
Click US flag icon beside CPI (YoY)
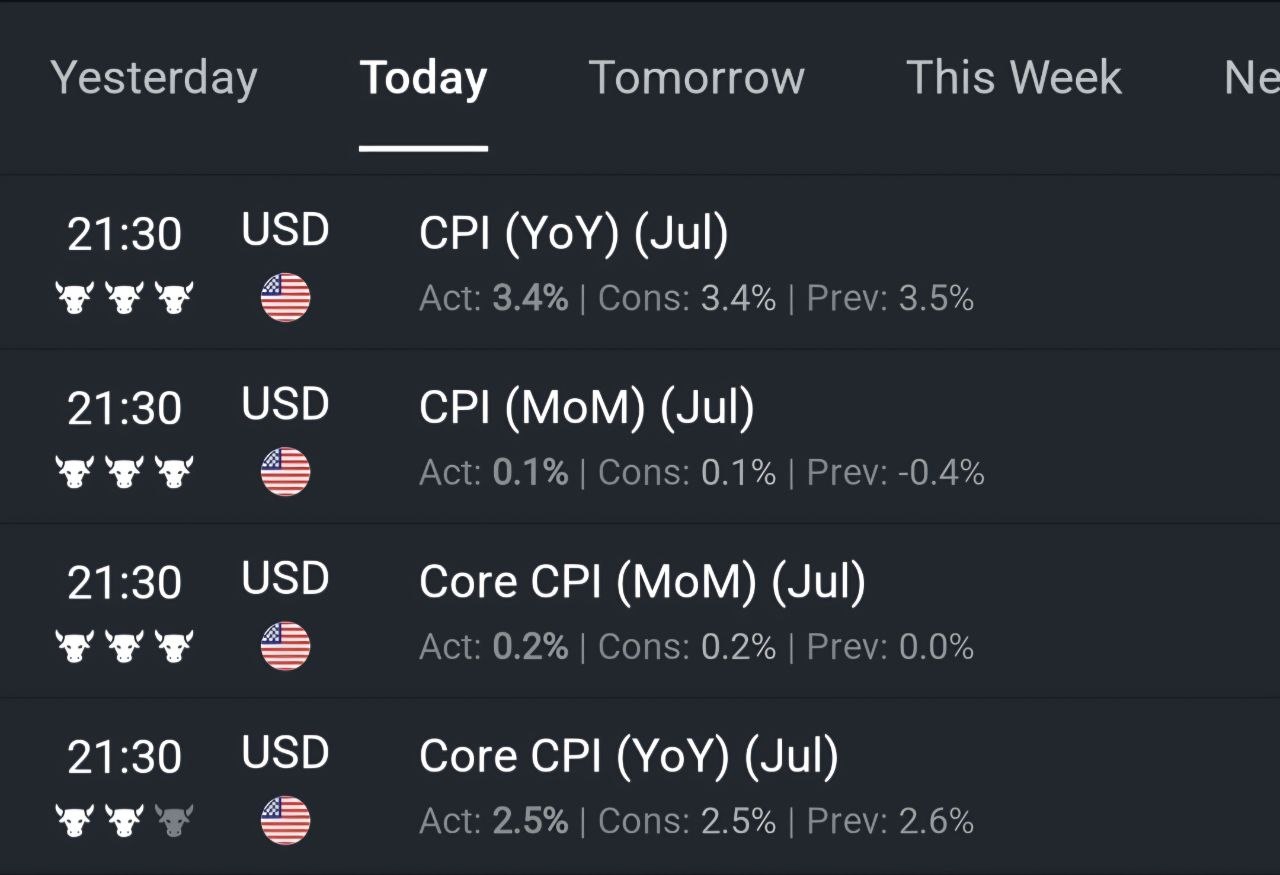click(286, 298)
